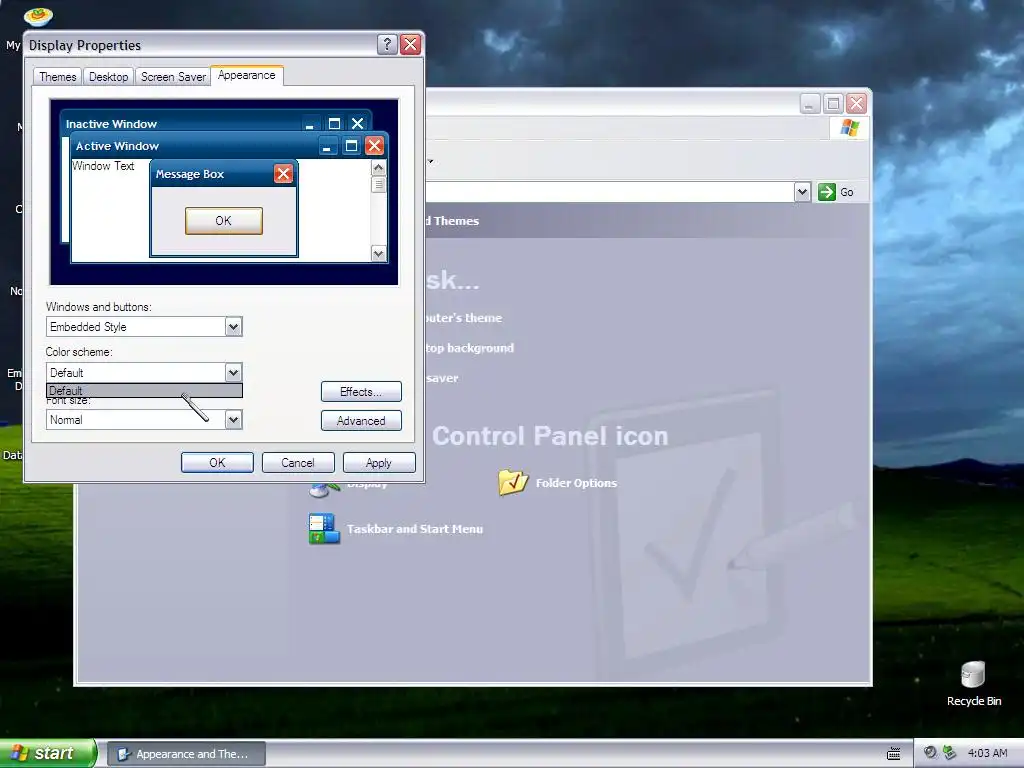Apply the display settings
Screen dimensions: 1024x768
coord(379,462)
